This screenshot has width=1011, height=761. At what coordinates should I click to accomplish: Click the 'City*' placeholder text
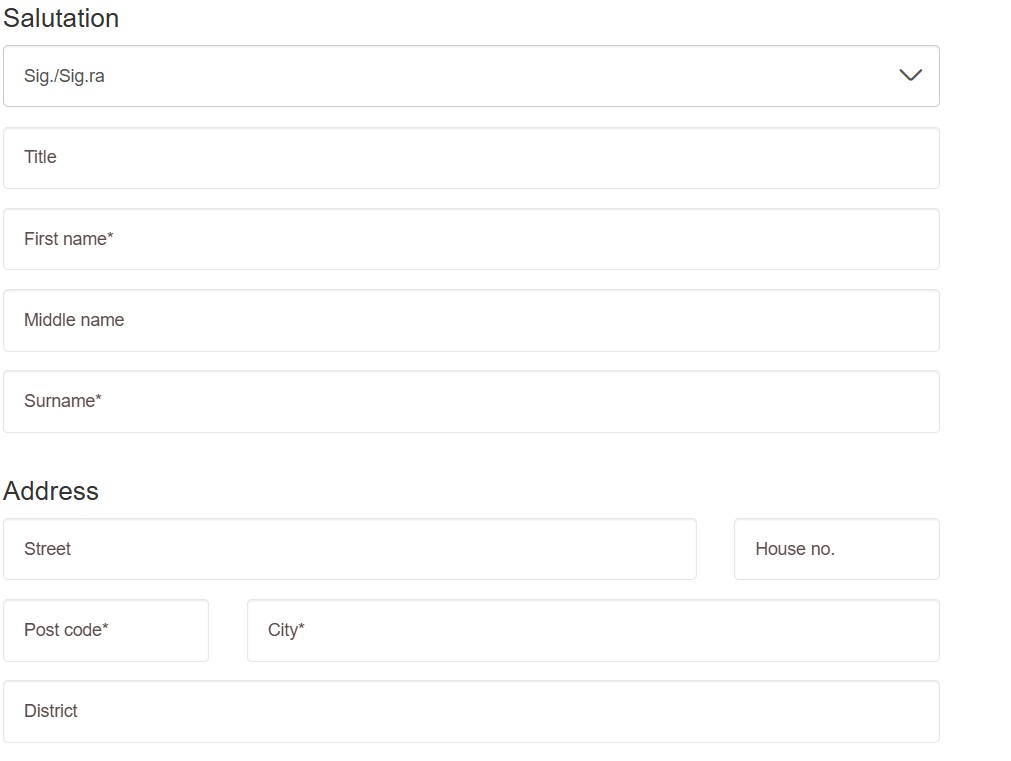[286, 630]
